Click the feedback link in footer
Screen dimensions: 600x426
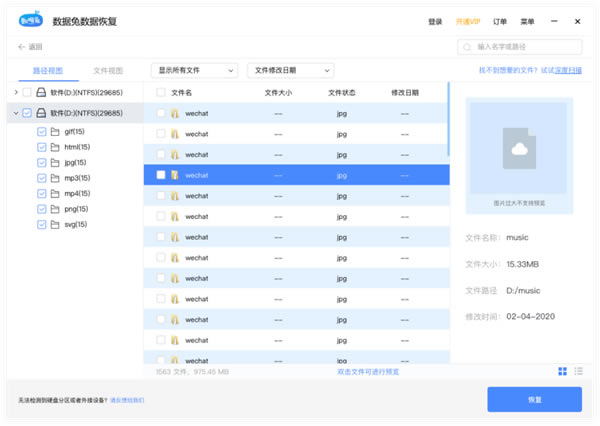point(127,400)
